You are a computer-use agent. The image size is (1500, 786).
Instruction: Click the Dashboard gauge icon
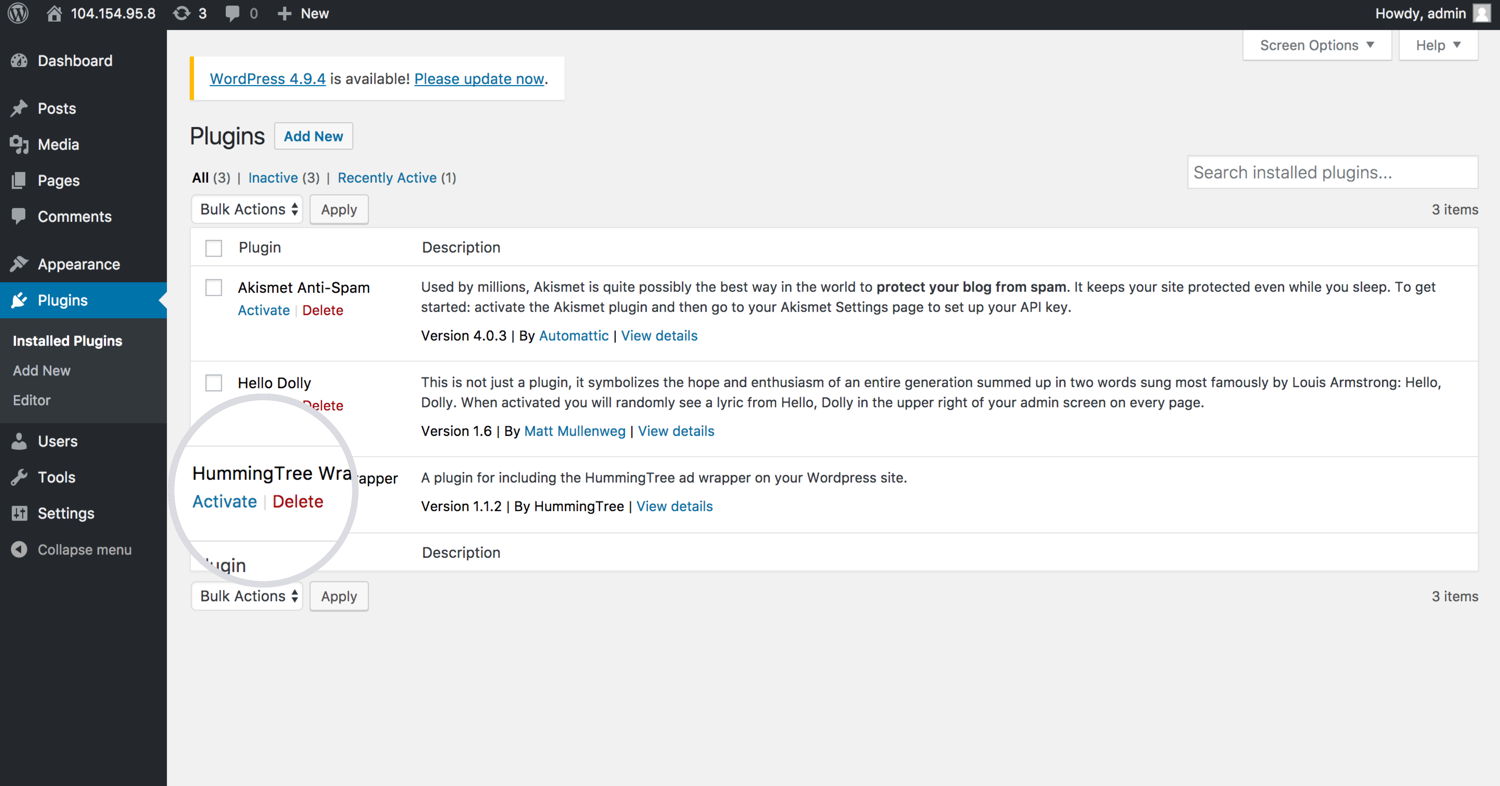pos(19,61)
